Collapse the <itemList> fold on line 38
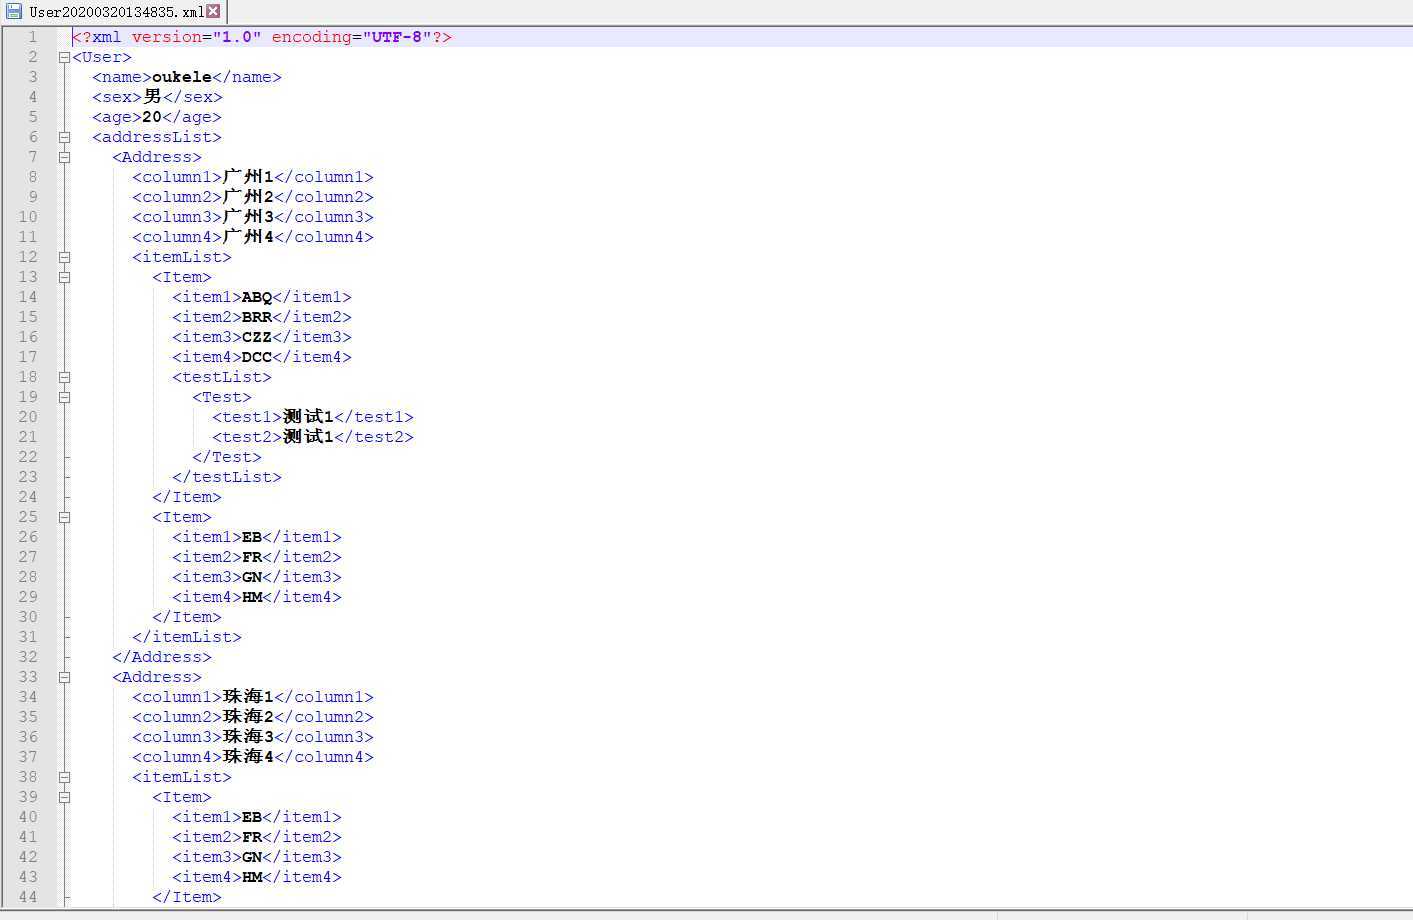 pyautogui.click(x=64, y=777)
